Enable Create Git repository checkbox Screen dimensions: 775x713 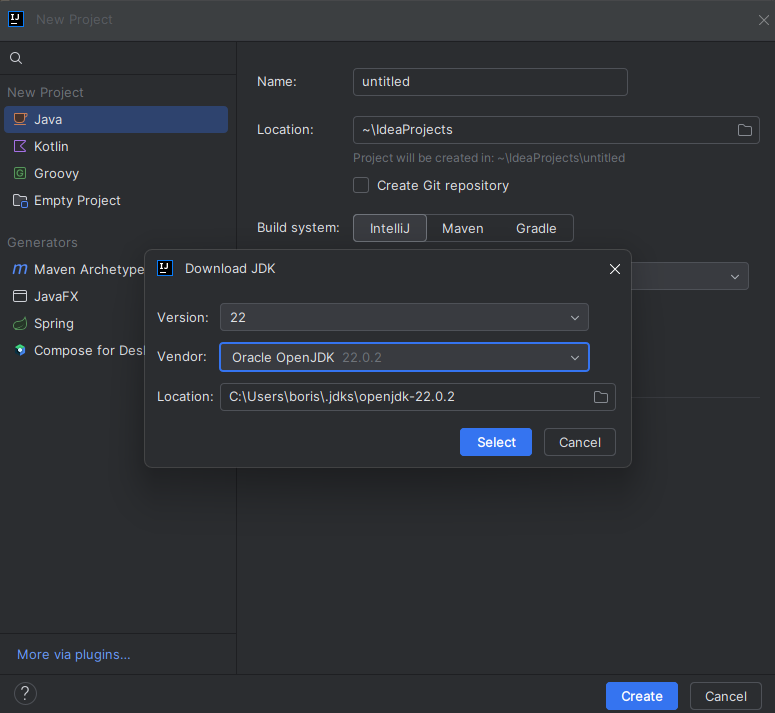click(x=361, y=185)
